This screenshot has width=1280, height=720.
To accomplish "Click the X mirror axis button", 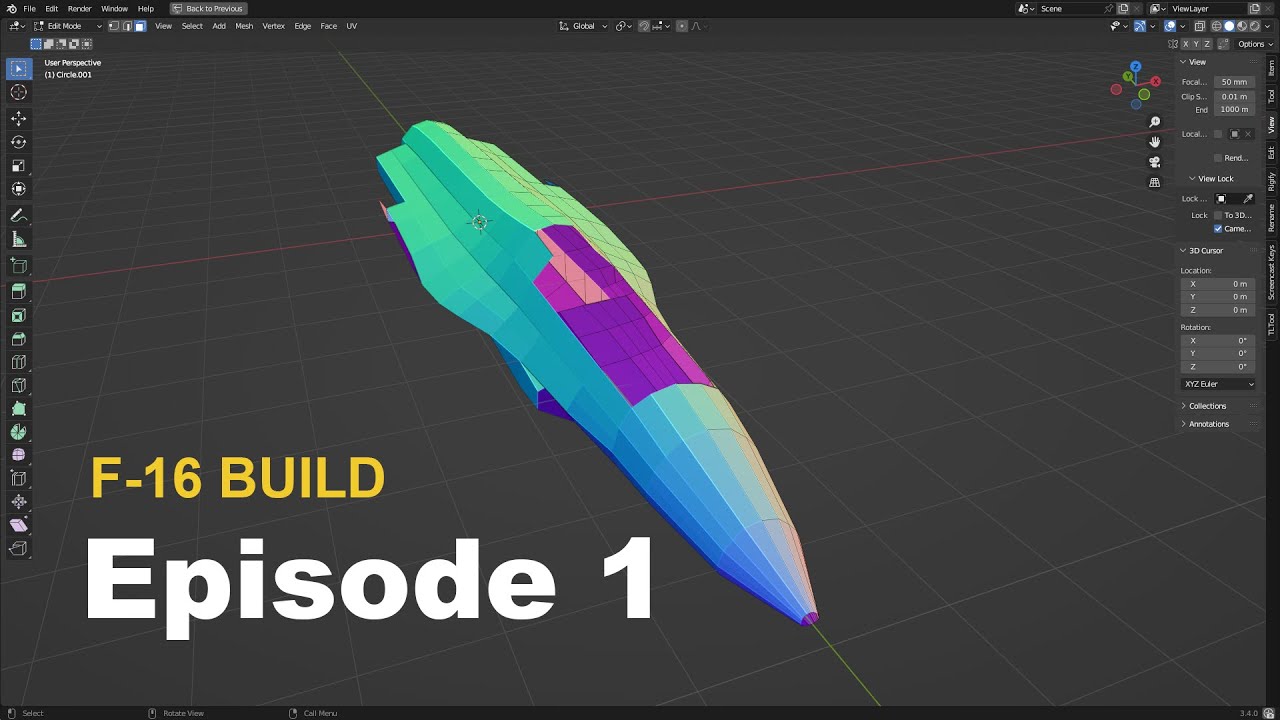I will 1186,44.
